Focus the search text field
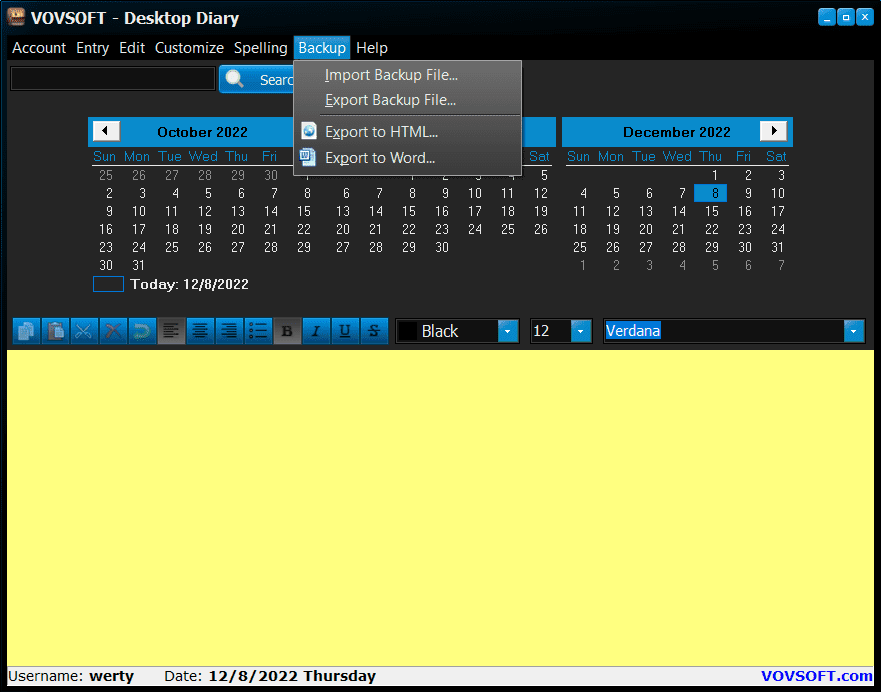This screenshot has height=692, width=881. coord(113,79)
